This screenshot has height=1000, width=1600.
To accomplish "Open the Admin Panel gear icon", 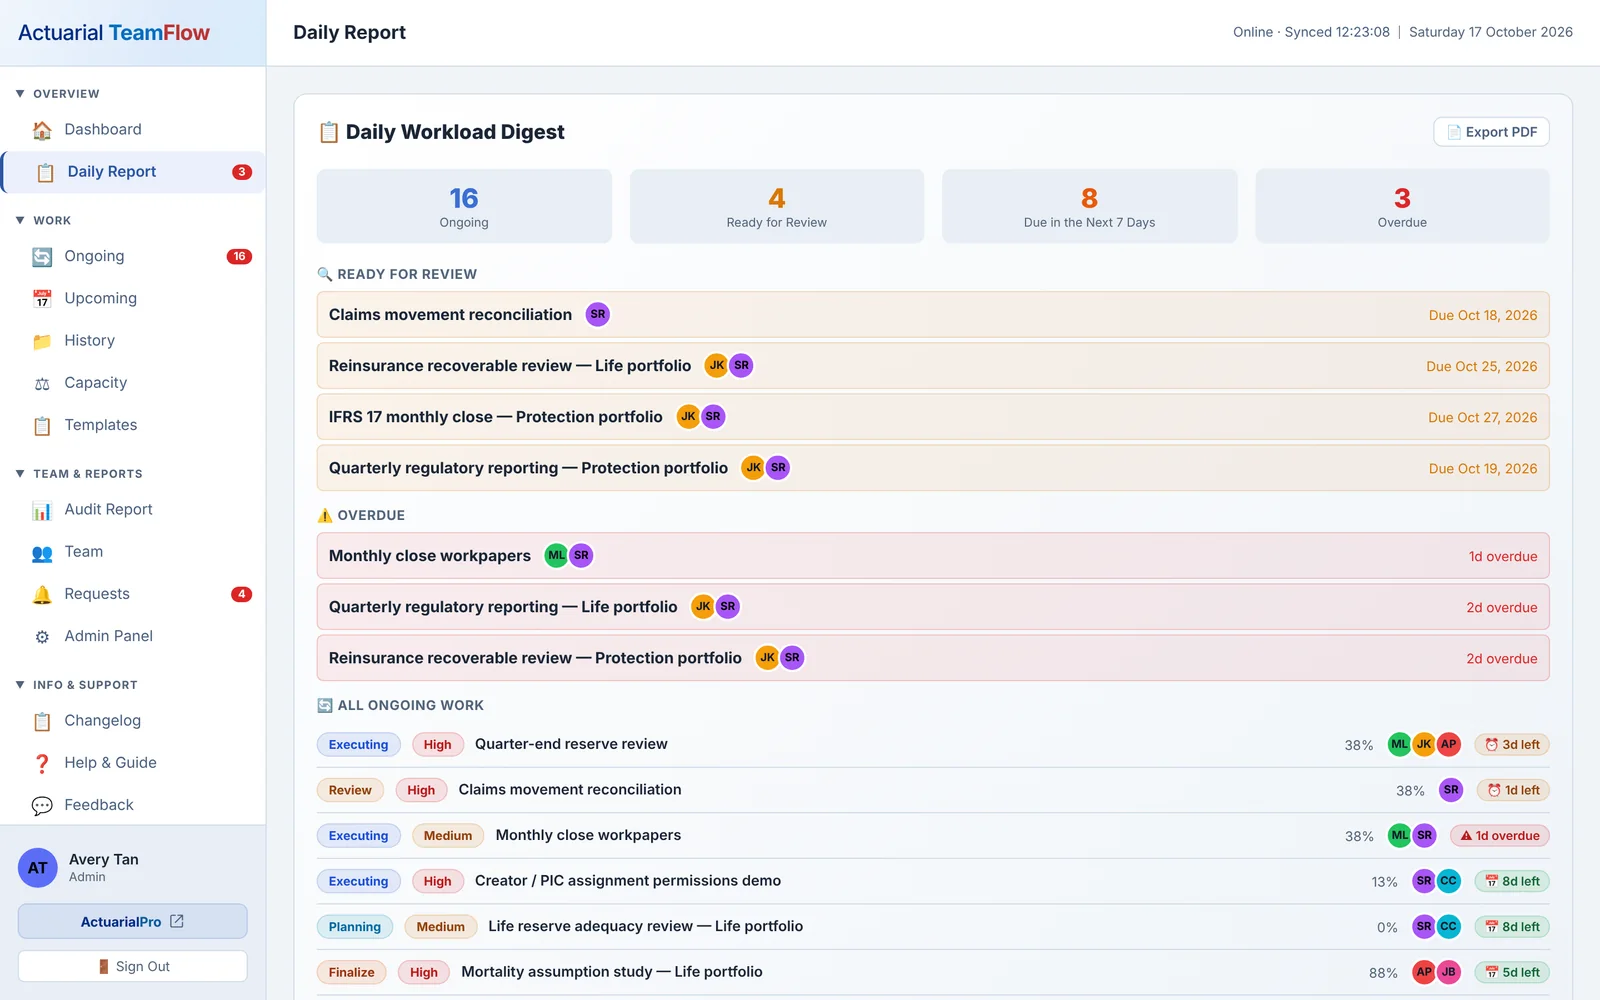I will point(42,637).
